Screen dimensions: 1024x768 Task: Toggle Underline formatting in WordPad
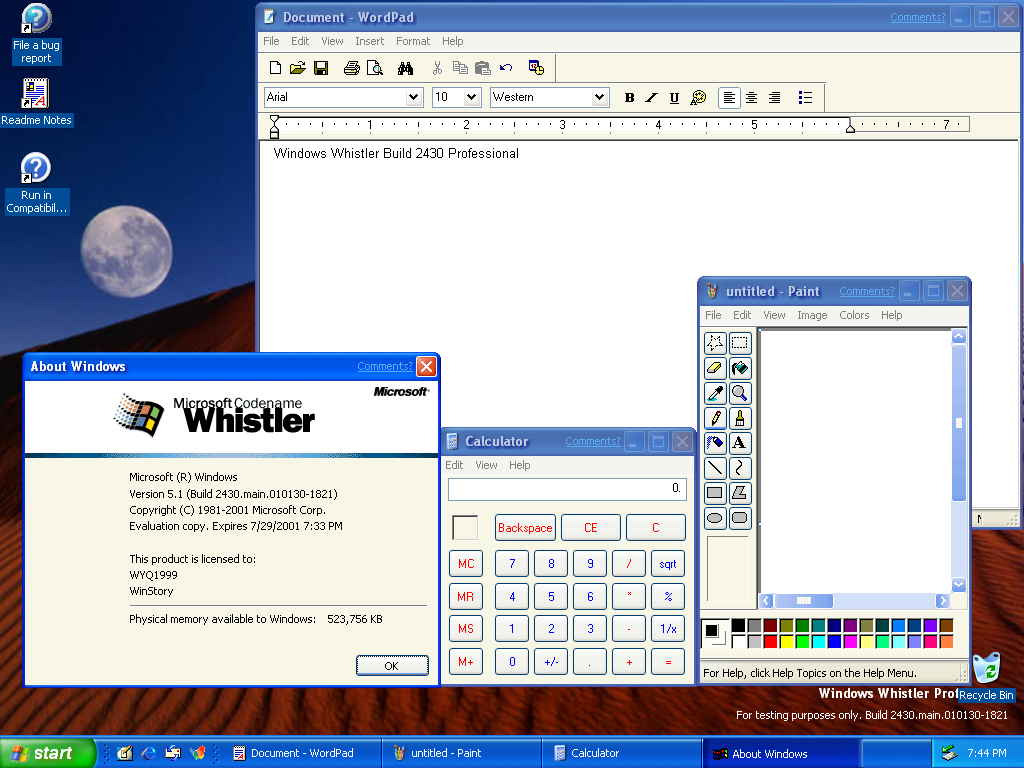[674, 97]
